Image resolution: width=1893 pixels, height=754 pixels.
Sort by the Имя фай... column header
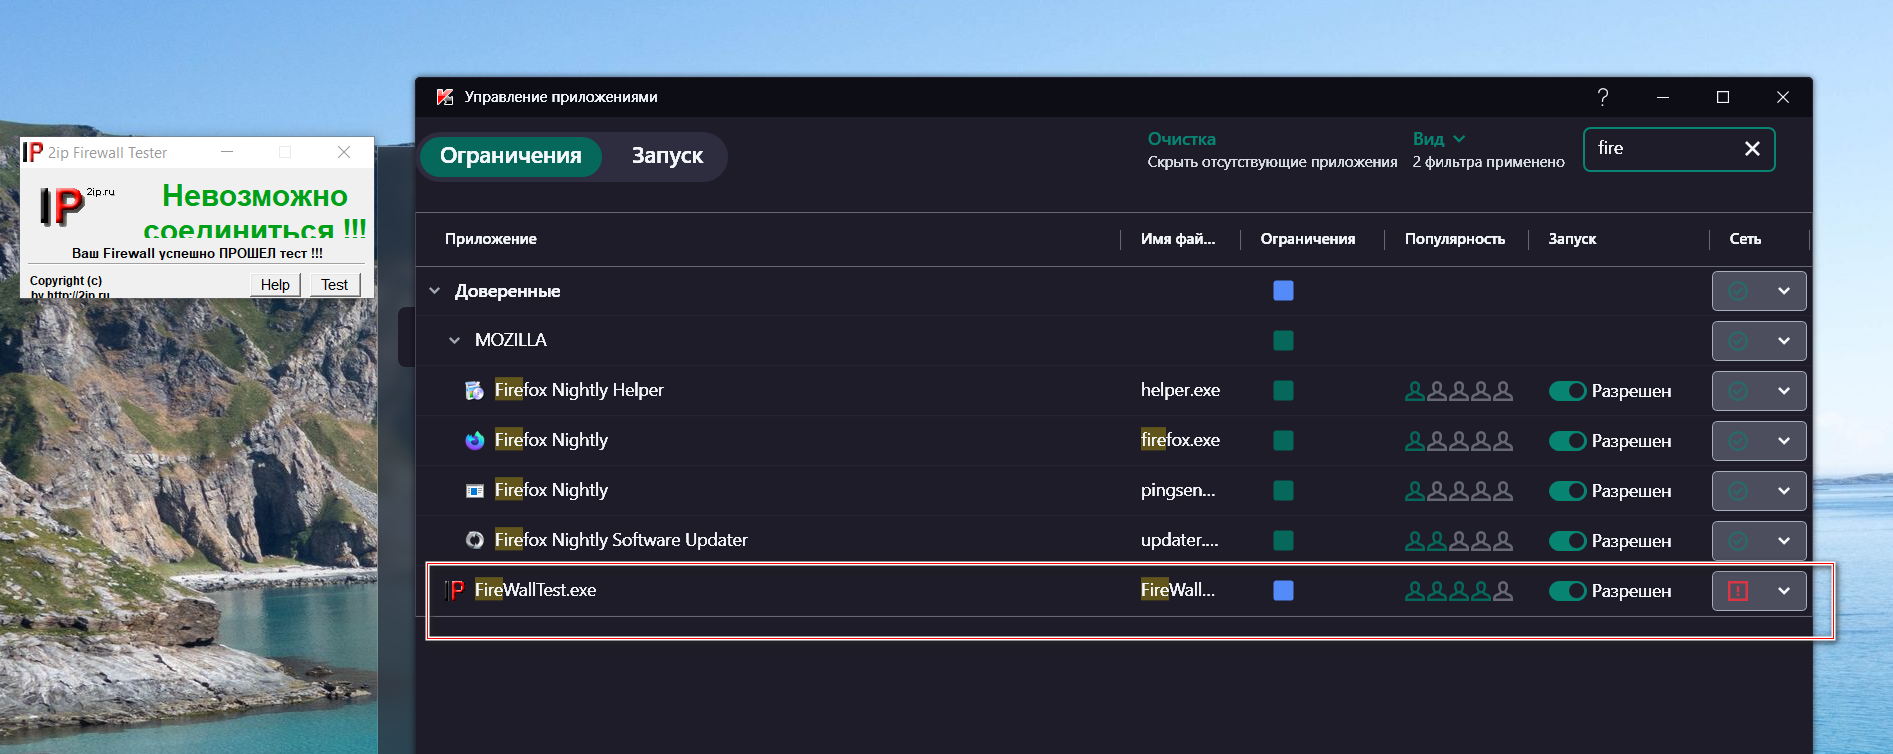1178,239
